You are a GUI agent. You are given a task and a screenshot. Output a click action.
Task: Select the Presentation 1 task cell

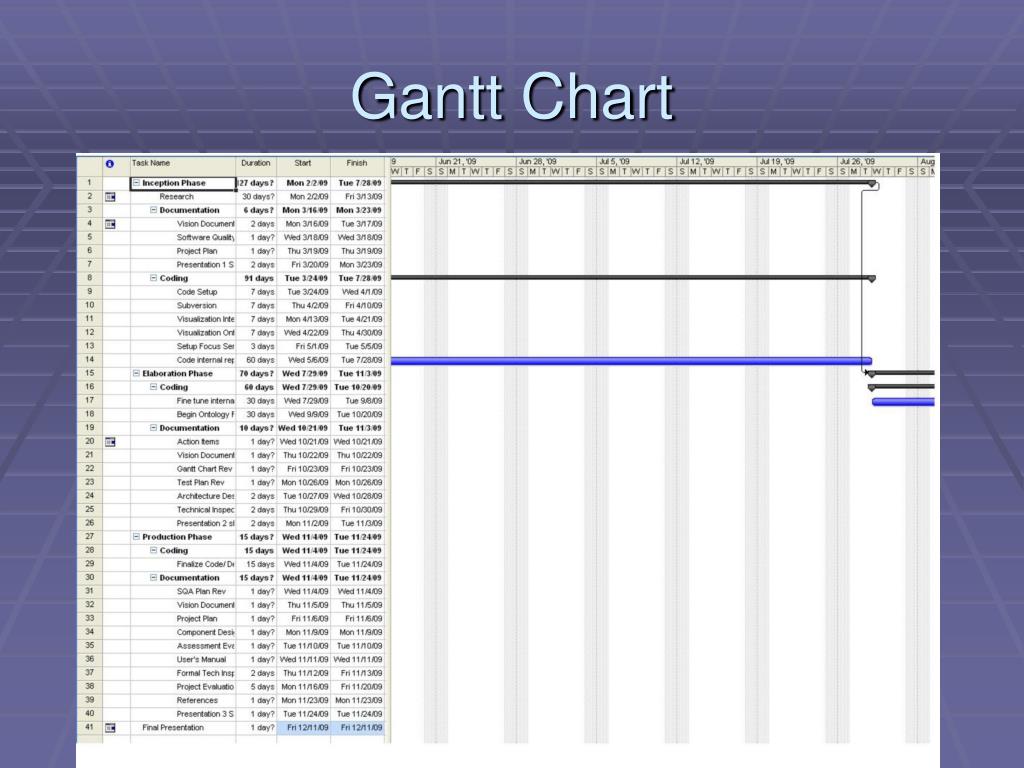click(x=183, y=265)
